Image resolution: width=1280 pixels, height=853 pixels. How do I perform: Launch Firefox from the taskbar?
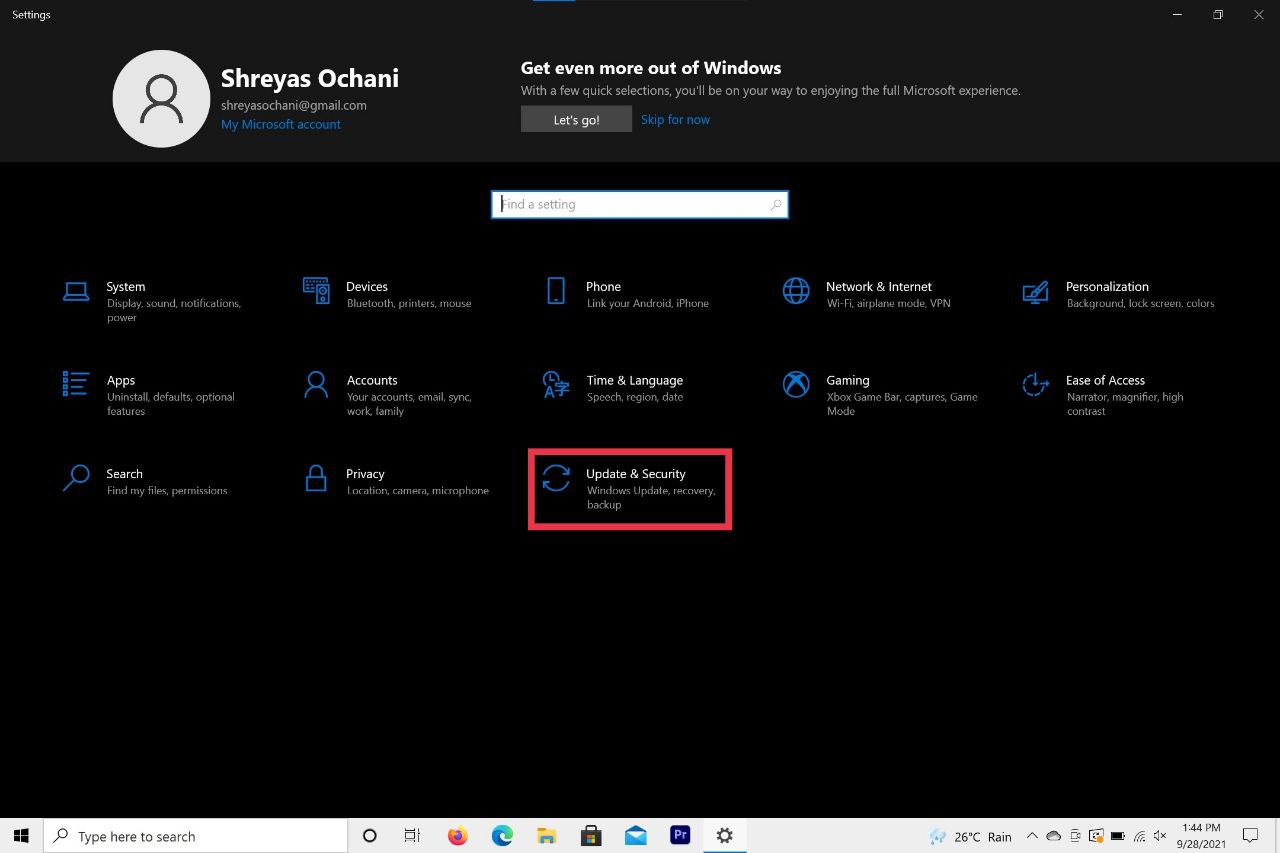point(457,836)
